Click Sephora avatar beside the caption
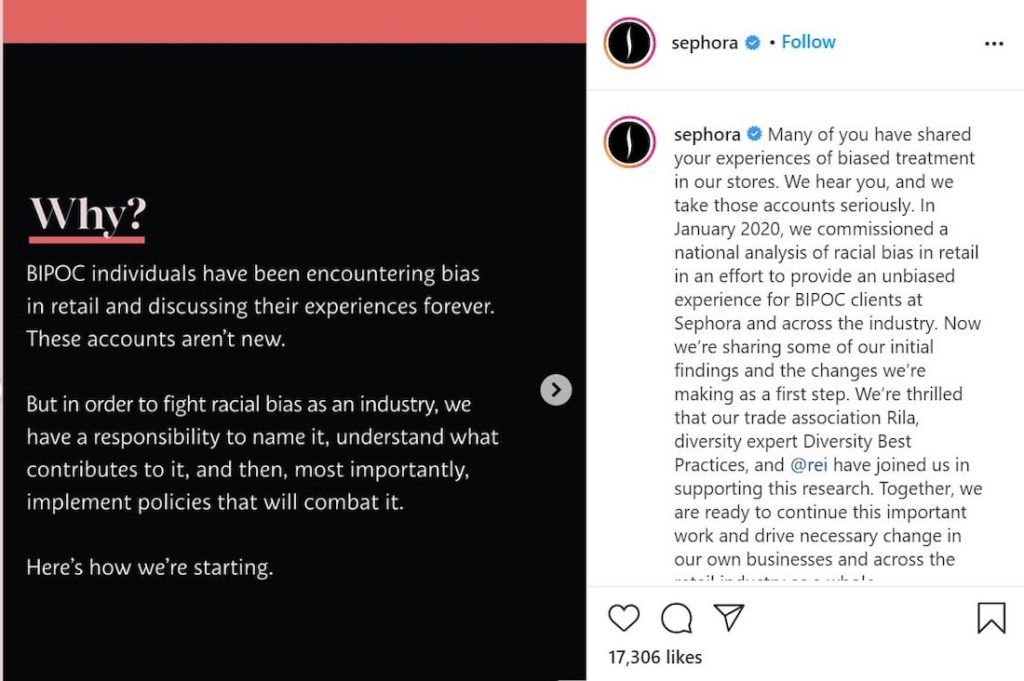 pos(630,142)
